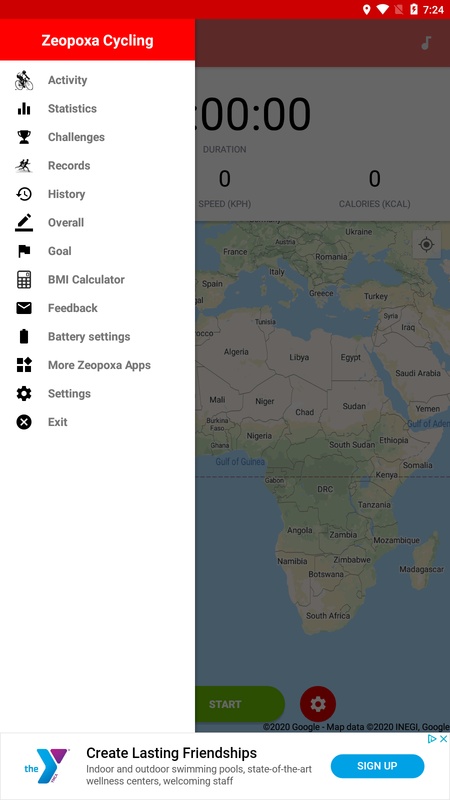
Task: Open the red gear settings button
Action: (x=318, y=704)
